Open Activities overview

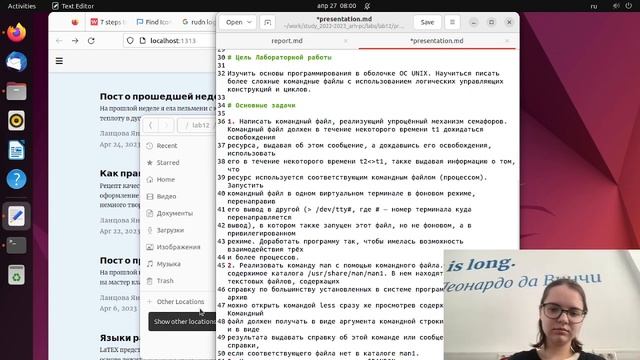point(22,6)
